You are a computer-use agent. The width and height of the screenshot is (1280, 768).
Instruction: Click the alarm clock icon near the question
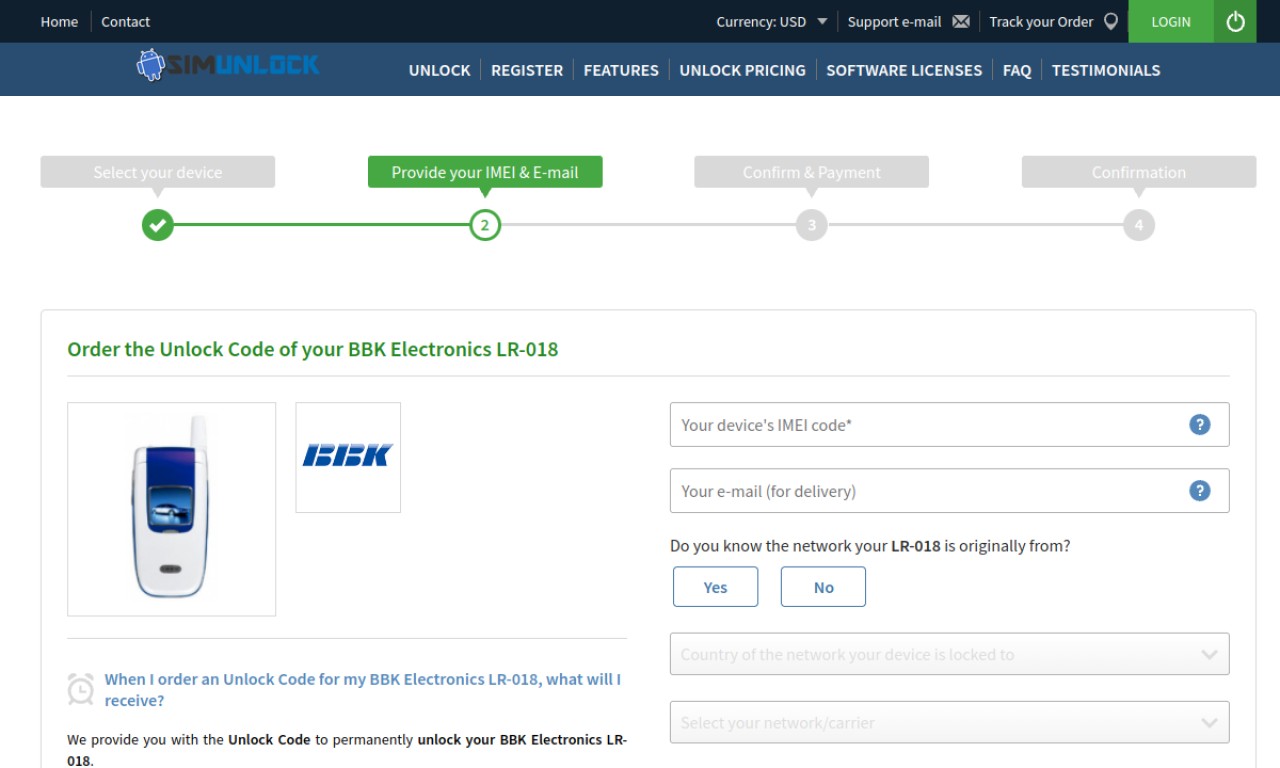(81, 689)
